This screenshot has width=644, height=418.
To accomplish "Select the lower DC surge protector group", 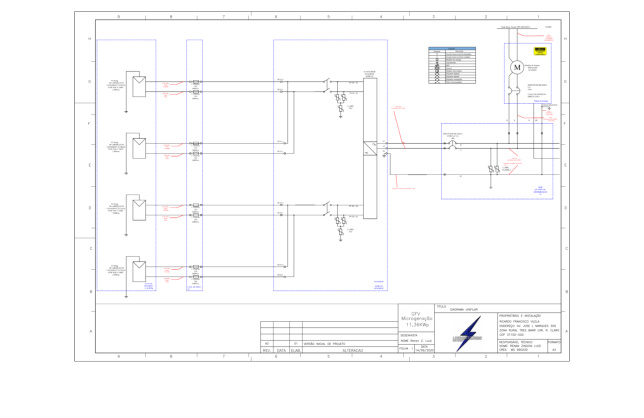I will (340, 226).
